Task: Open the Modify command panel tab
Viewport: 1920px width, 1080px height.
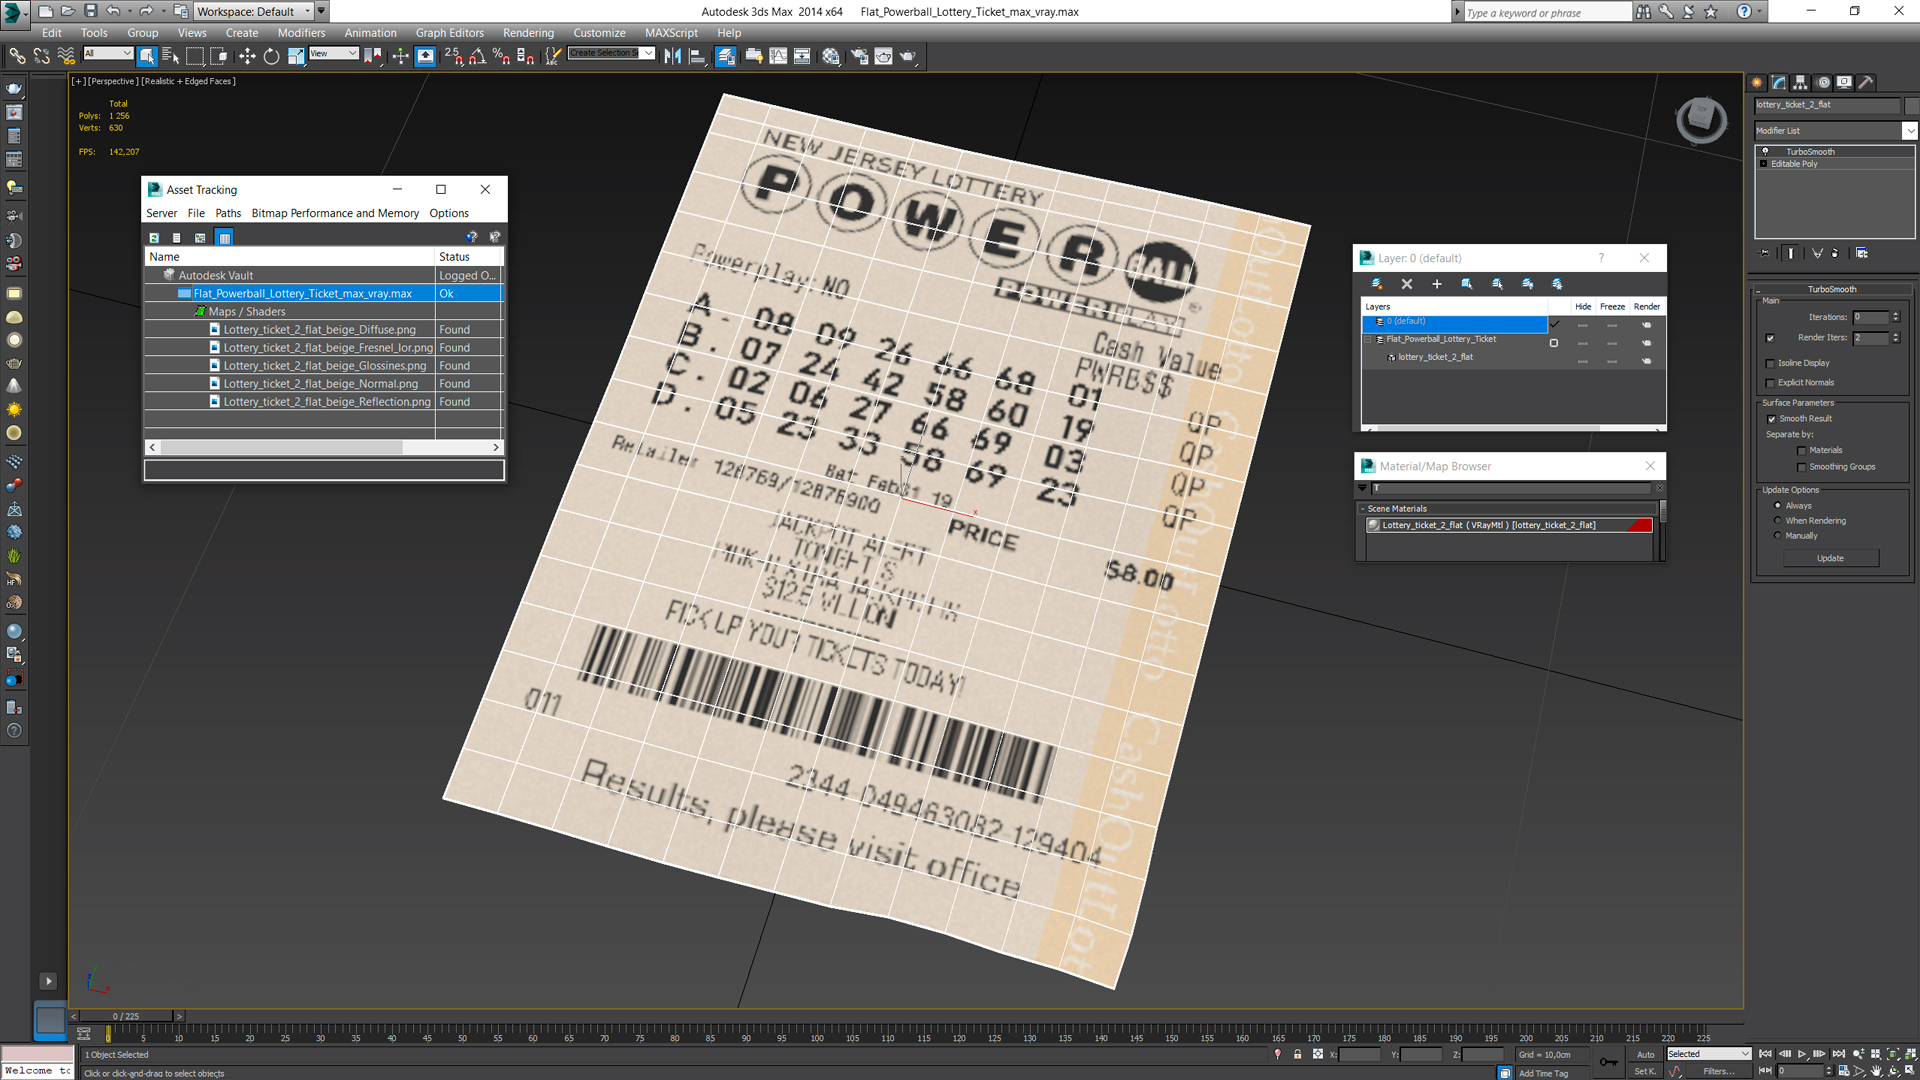Action: pyautogui.click(x=1779, y=83)
